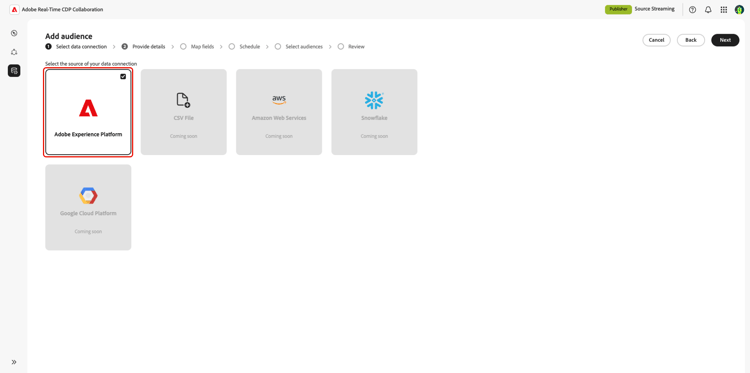Go to the Select audiences step
This screenshot has height=373, width=750.
[x=299, y=47]
